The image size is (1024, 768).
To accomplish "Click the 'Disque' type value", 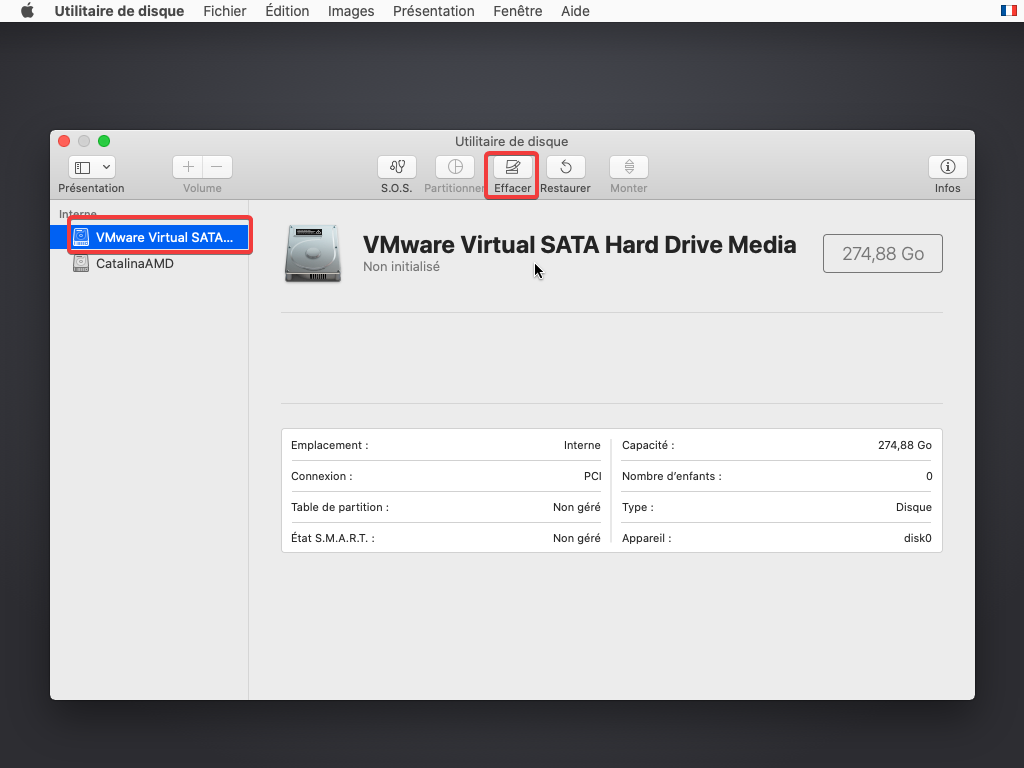I will pos(914,507).
